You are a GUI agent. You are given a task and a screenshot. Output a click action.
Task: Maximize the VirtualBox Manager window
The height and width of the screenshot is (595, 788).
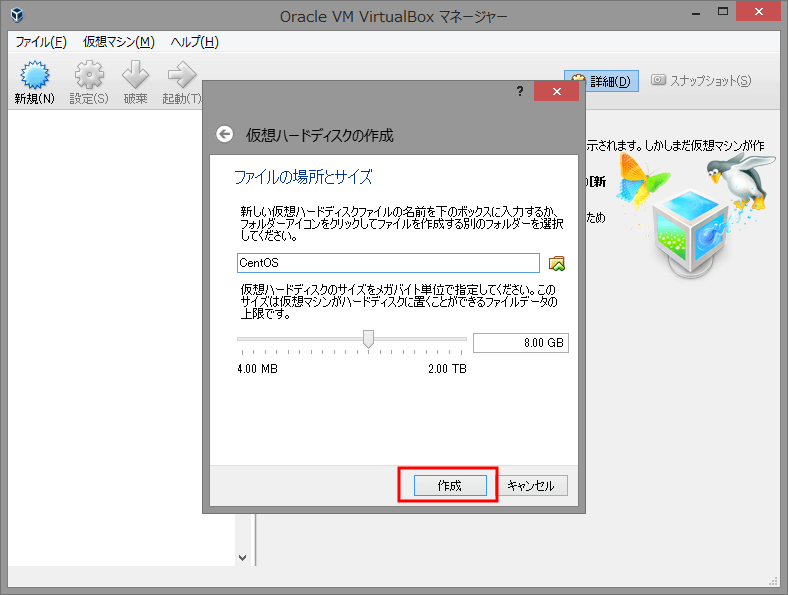coord(723,12)
